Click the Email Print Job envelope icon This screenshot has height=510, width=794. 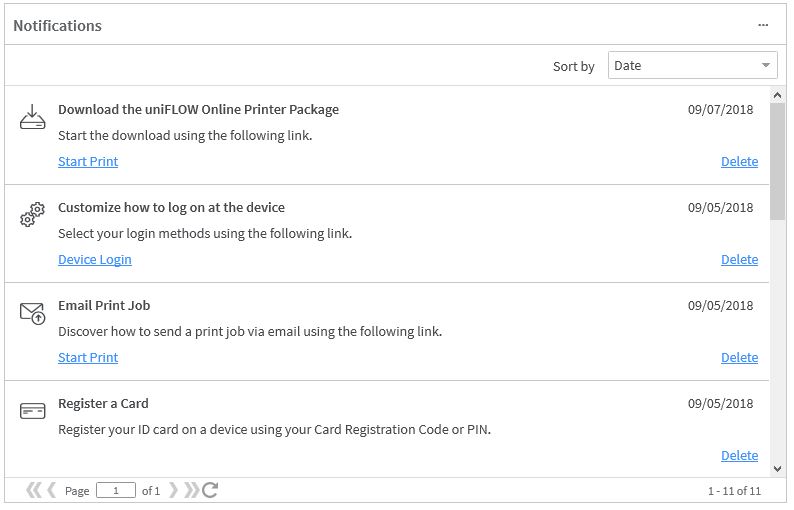(x=32, y=313)
